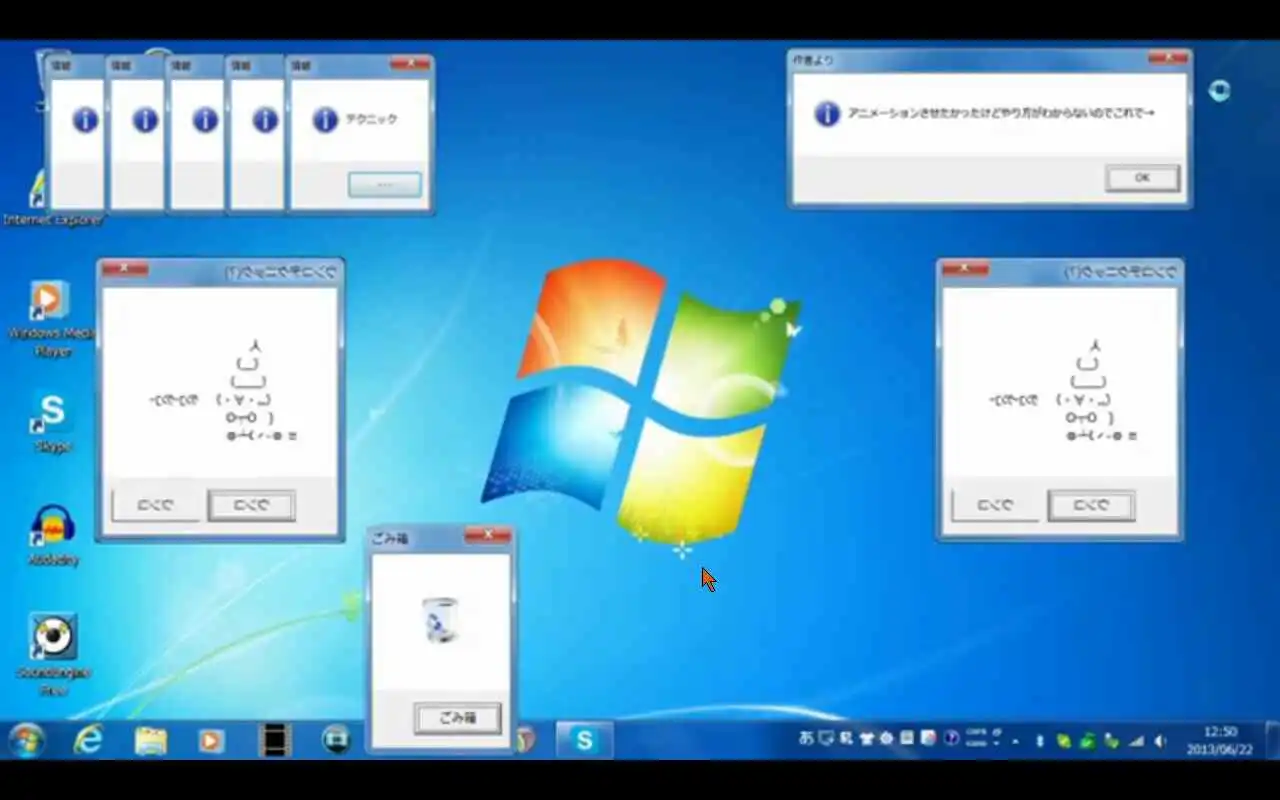Viewport: 1280px width, 800px height.
Task: Select the SoundEngine Free desktop shortcut
Action: pos(52,654)
